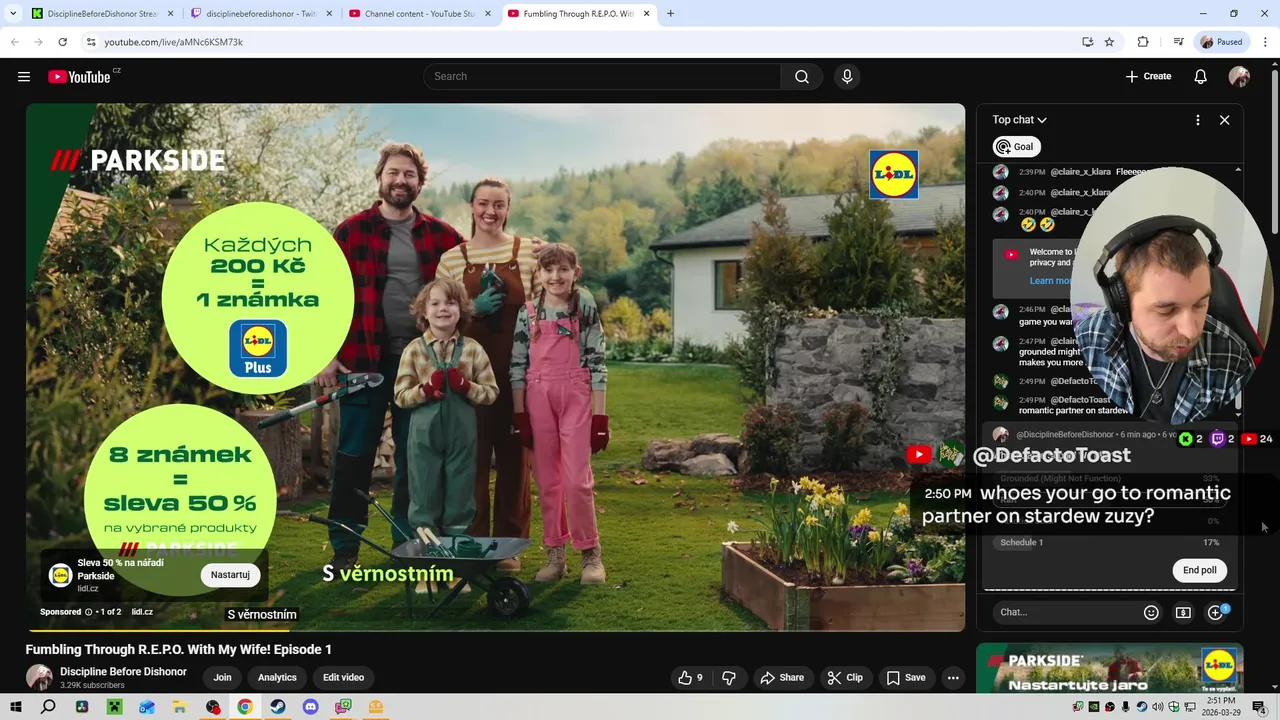The image size is (1280, 720).
Task: Open the emoji picker in chat
Action: [1151, 612]
